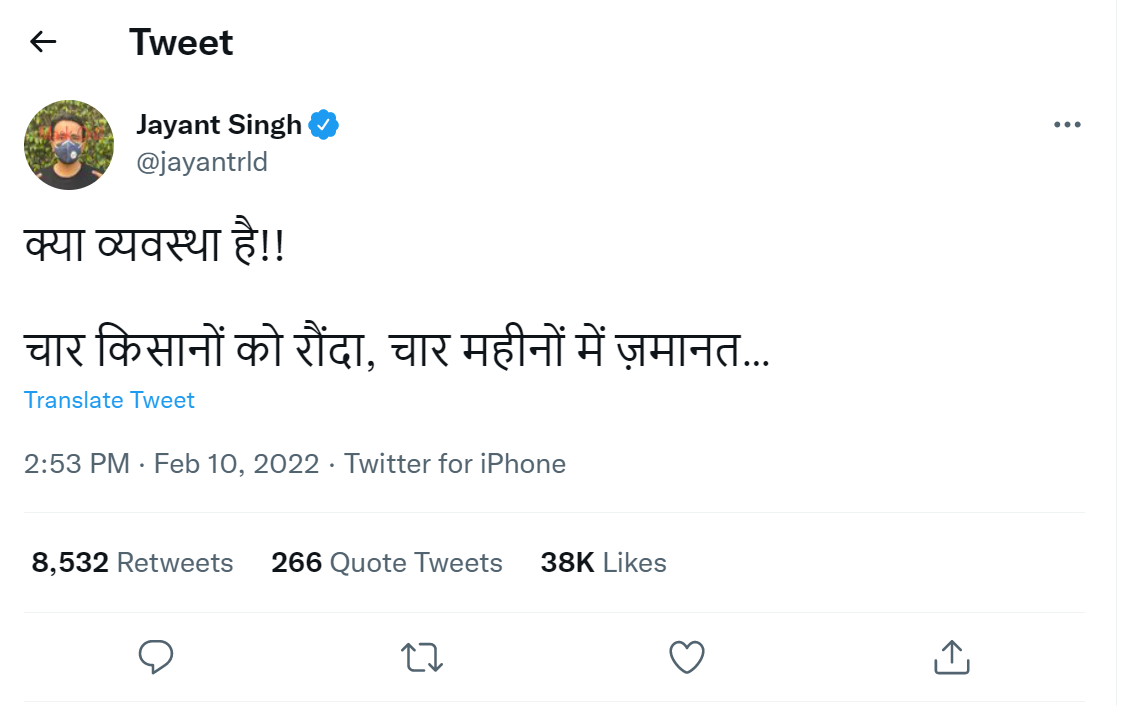The height and width of the screenshot is (706, 1124).
Task: Open Jayant Singh's profile picture
Action: pyautogui.click(x=68, y=144)
